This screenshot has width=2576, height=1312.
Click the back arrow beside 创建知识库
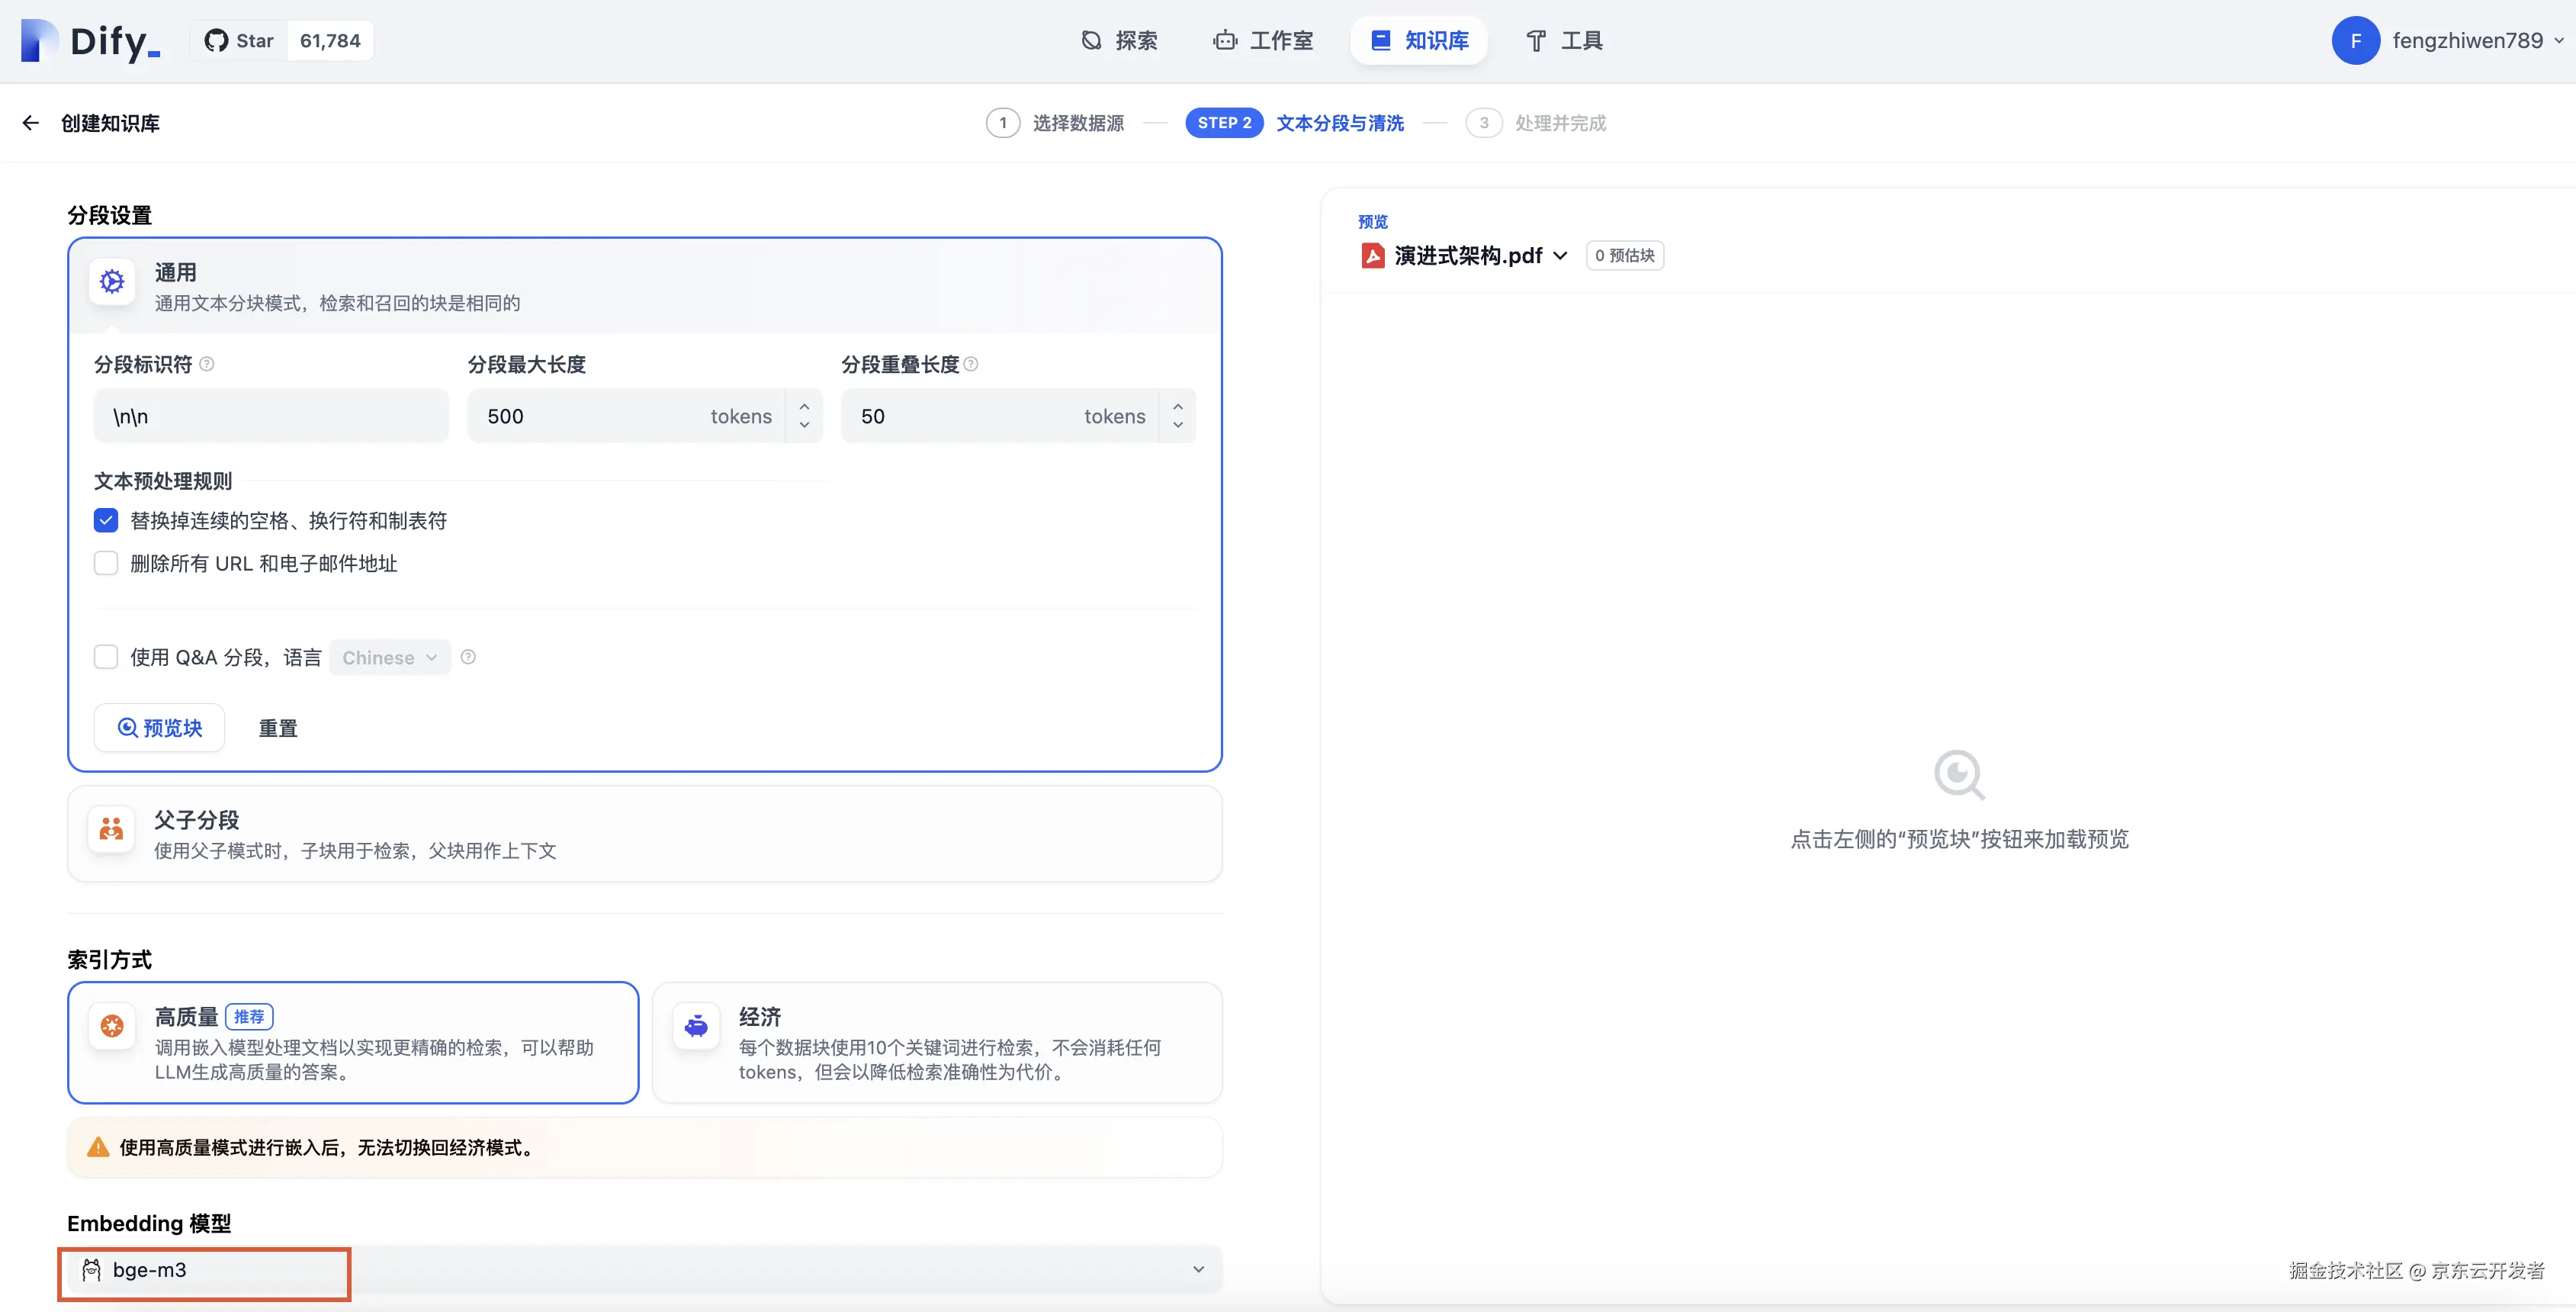30,123
